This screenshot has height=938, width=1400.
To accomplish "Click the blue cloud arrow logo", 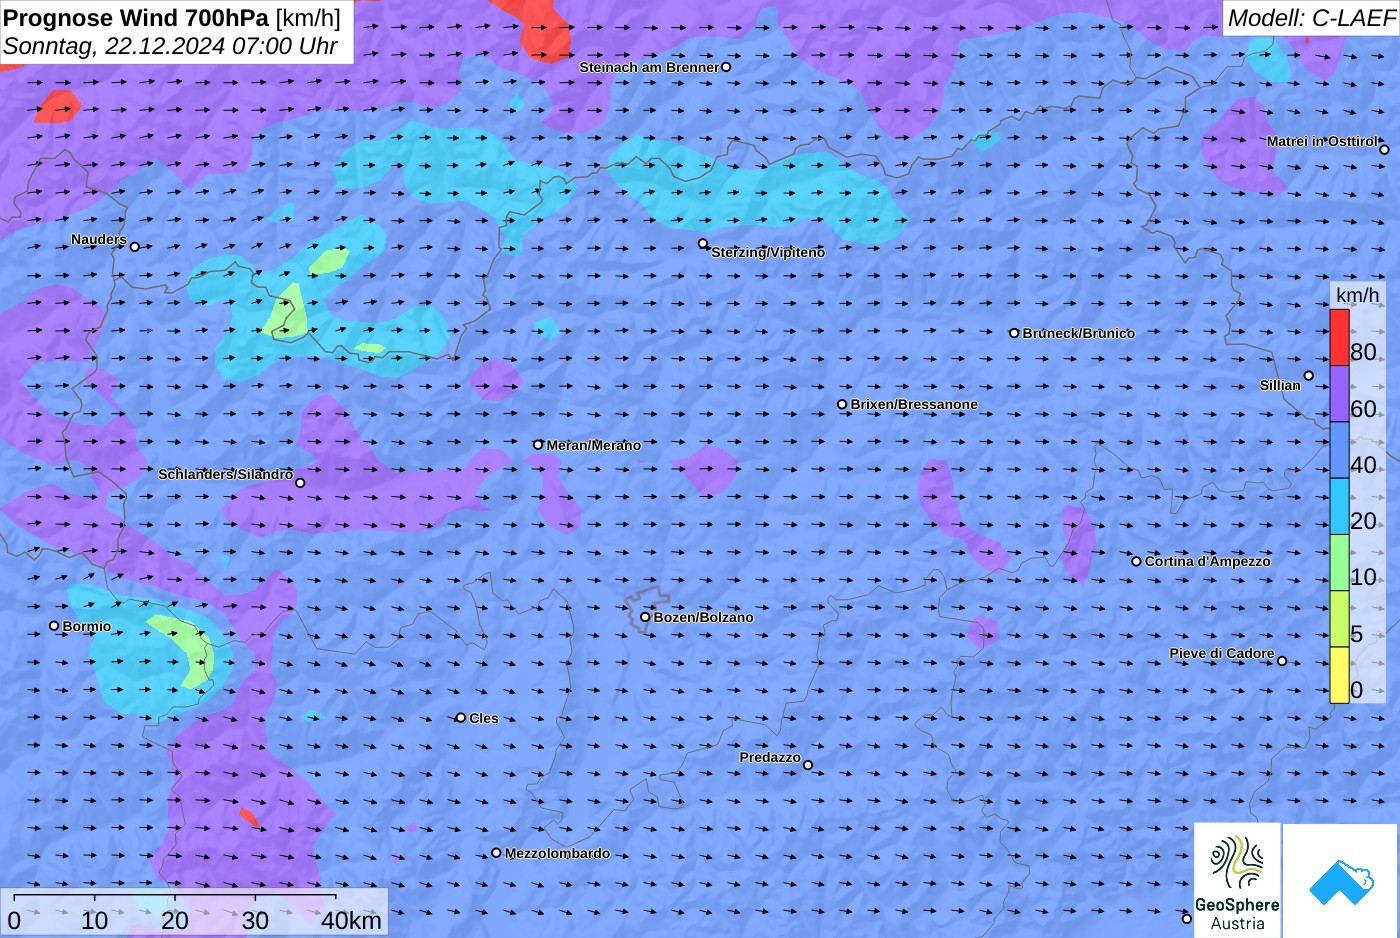I will tap(1341, 882).
